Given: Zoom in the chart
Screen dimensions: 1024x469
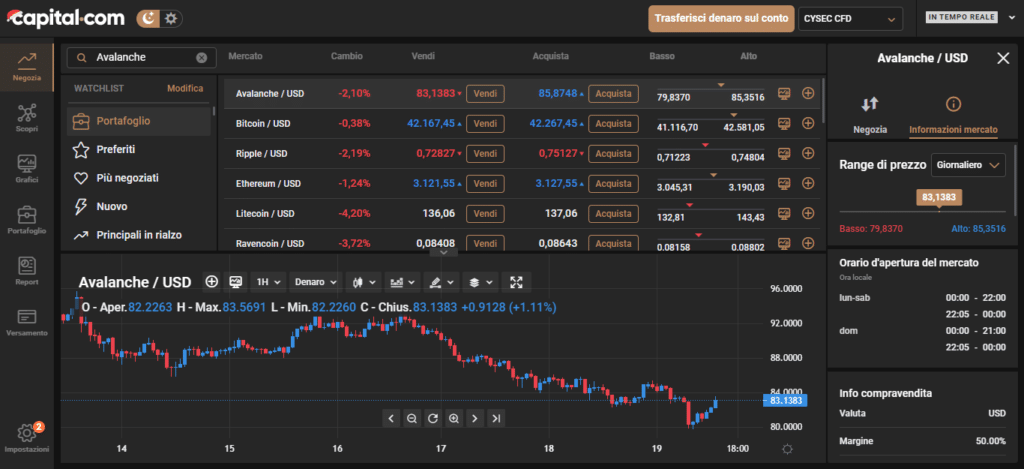Looking at the screenshot, I should [453, 418].
